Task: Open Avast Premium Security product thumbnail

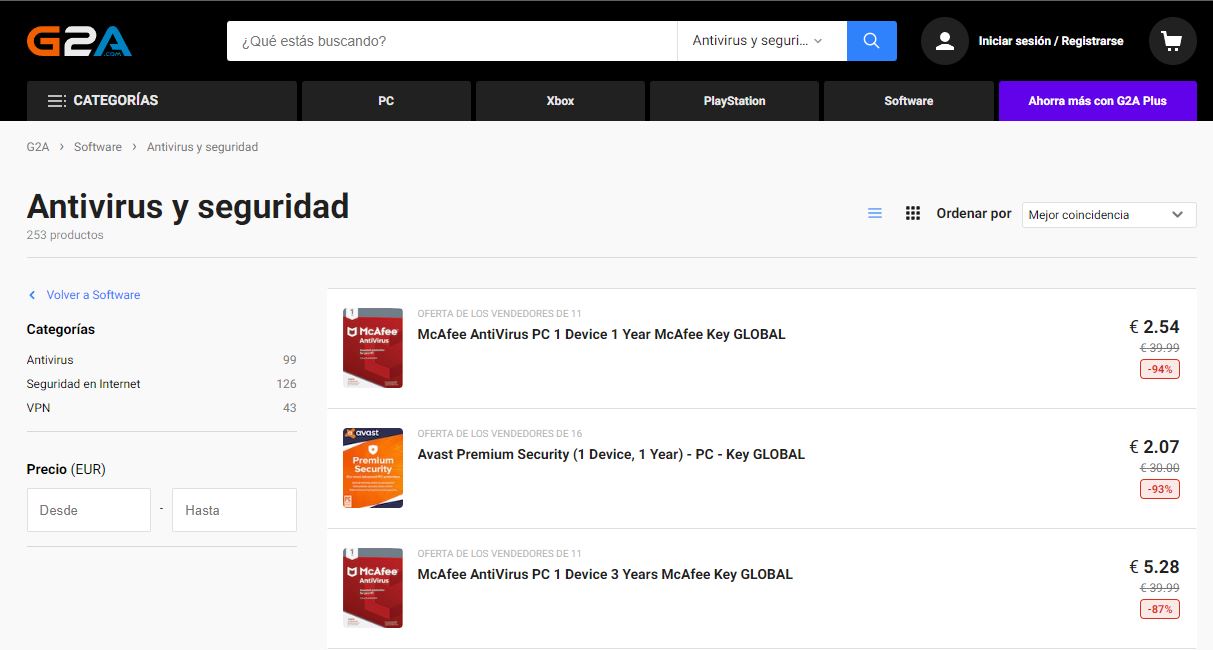Action: (372, 468)
